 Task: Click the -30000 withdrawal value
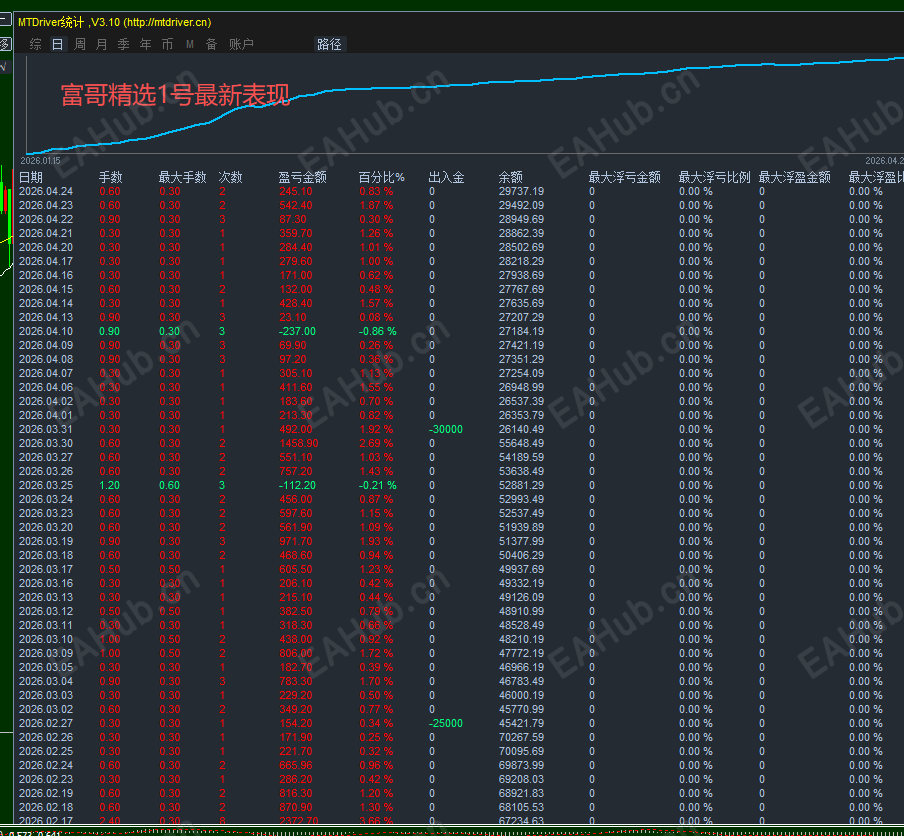point(446,430)
